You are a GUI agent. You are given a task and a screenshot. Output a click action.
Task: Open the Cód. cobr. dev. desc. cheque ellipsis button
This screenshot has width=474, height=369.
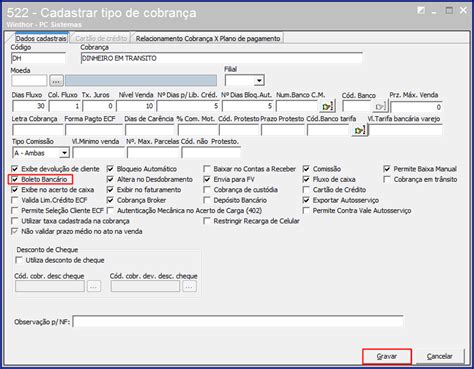click(189, 286)
